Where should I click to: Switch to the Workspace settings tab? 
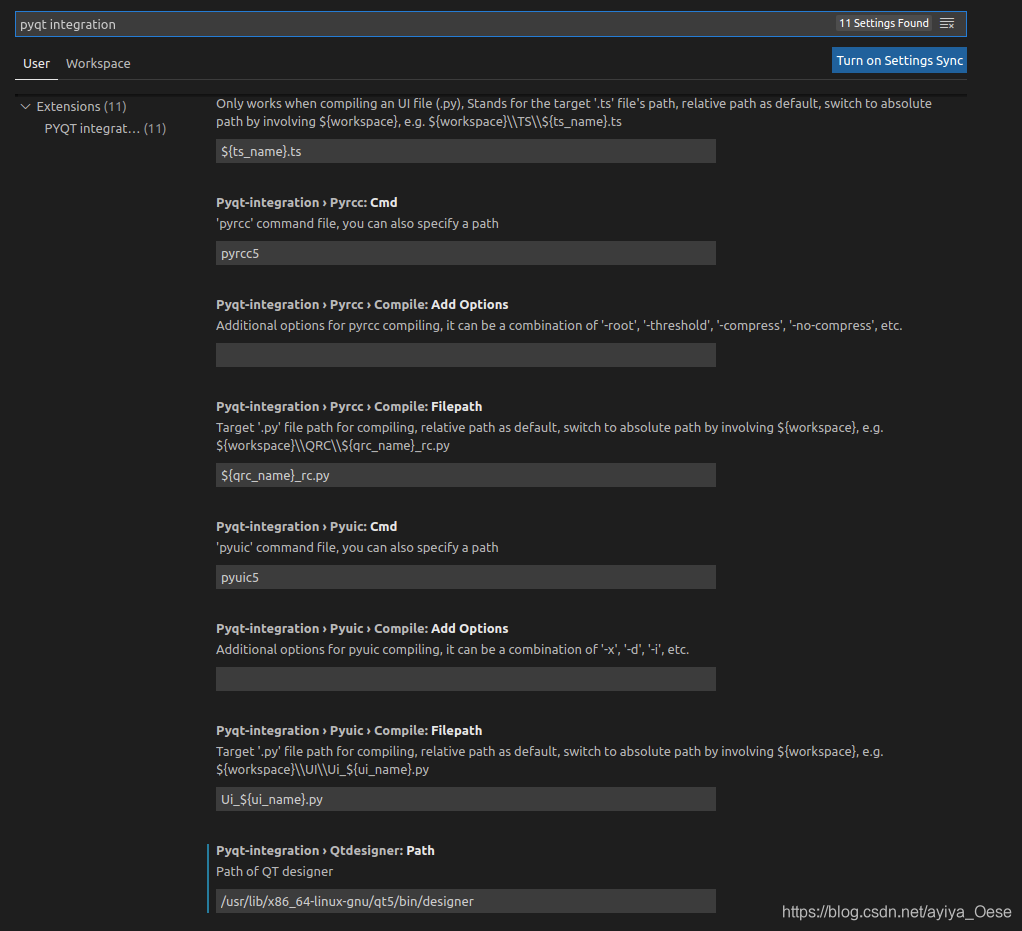point(98,63)
